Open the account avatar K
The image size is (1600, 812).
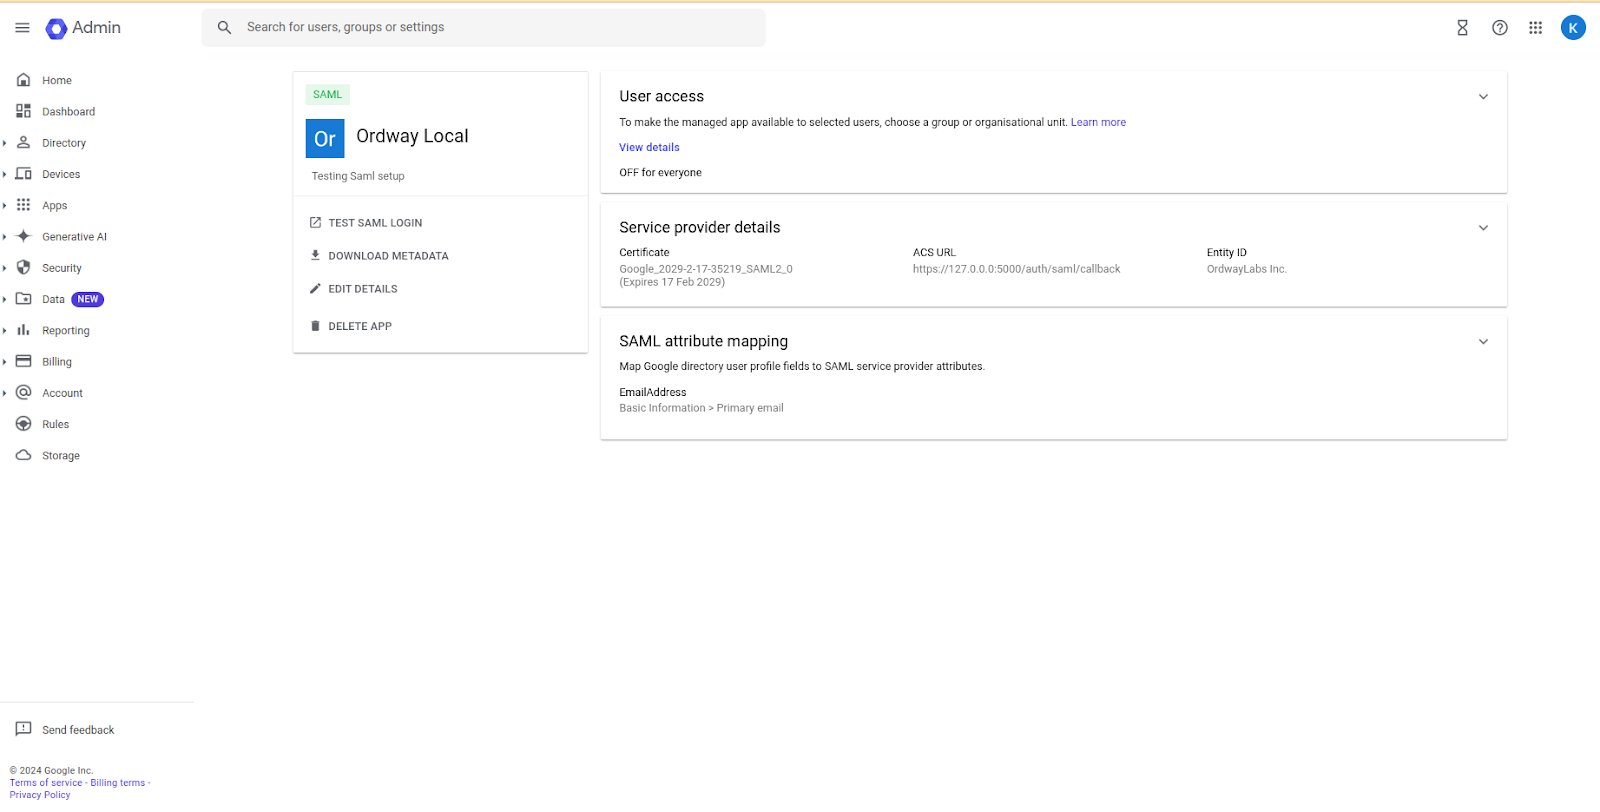[x=1573, y=28]
